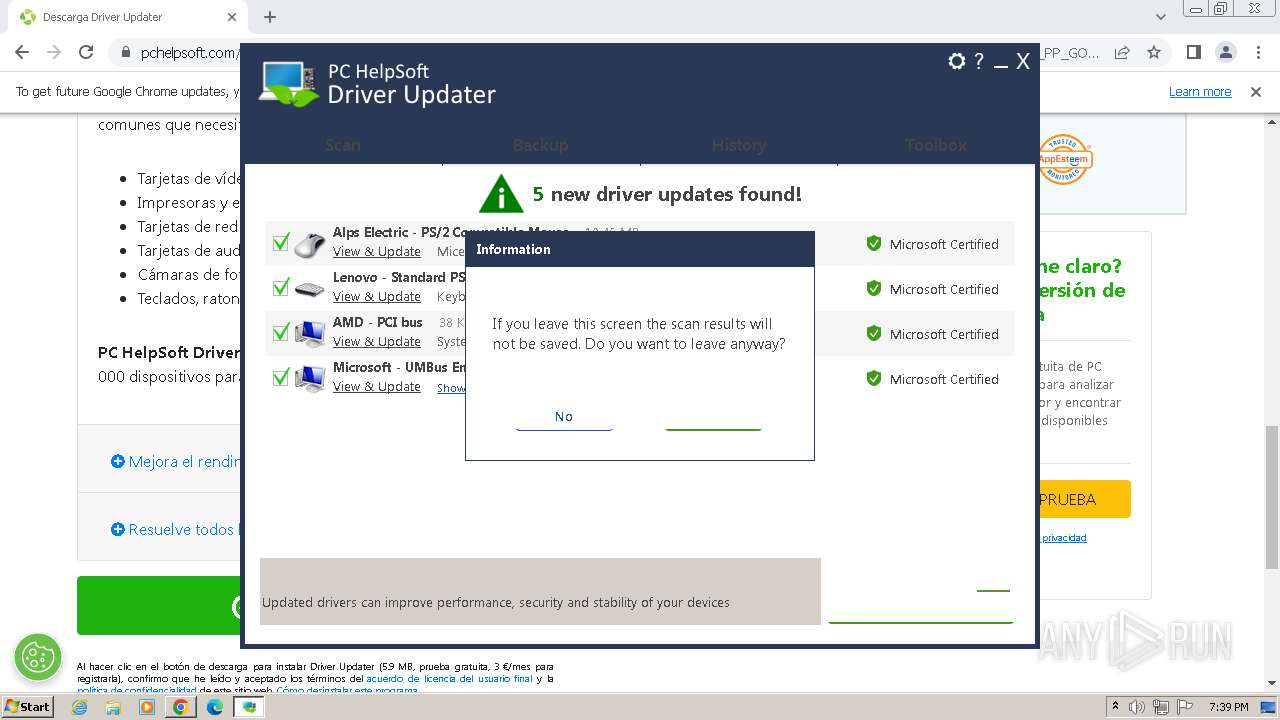This screenshot has height=720, width=1280.
Task: Uncheck the AMD PCI bus driver checkbox
Action: pyautogui.click(x=281, y=332)
